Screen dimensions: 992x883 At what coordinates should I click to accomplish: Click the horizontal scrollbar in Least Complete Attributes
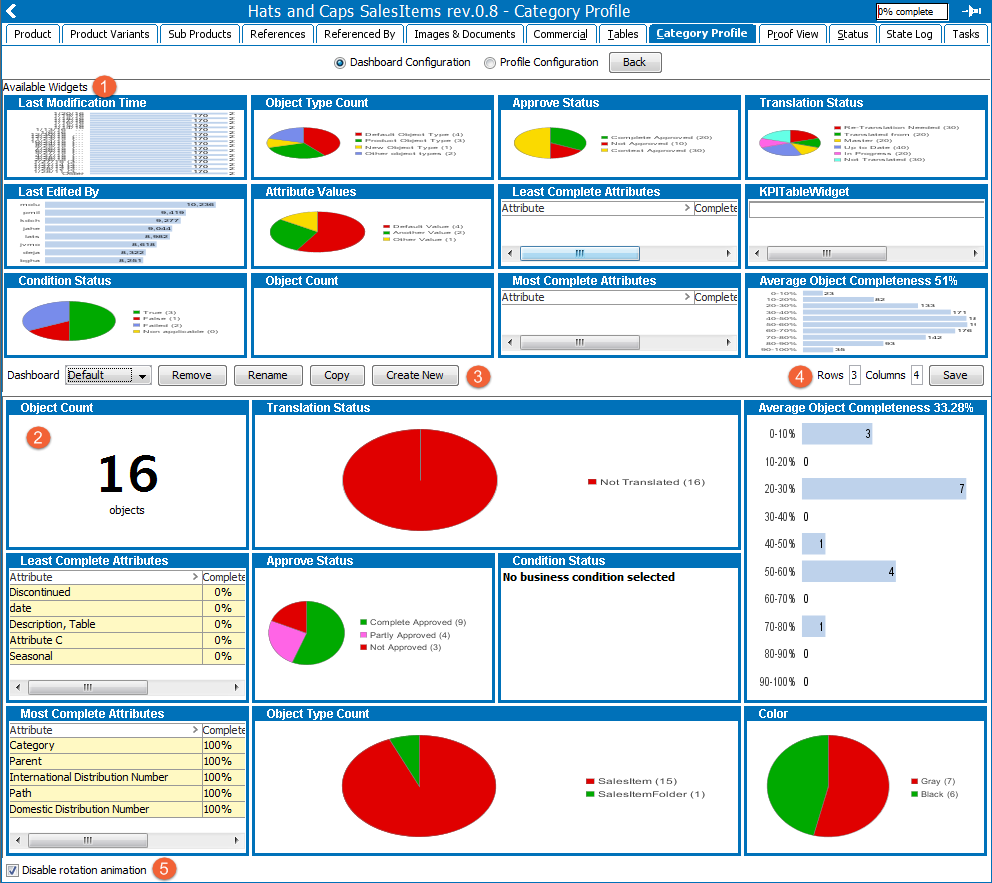coord(88,687)
